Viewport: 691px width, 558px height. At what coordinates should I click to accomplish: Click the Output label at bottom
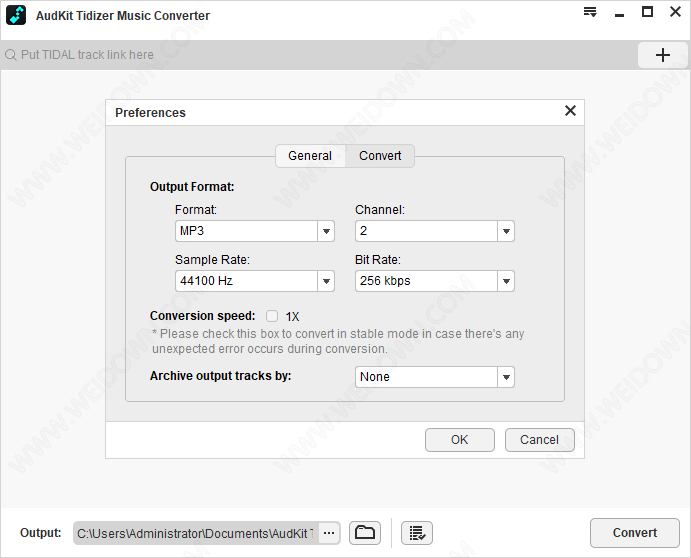pyautogui.click(x=41, y=533)
